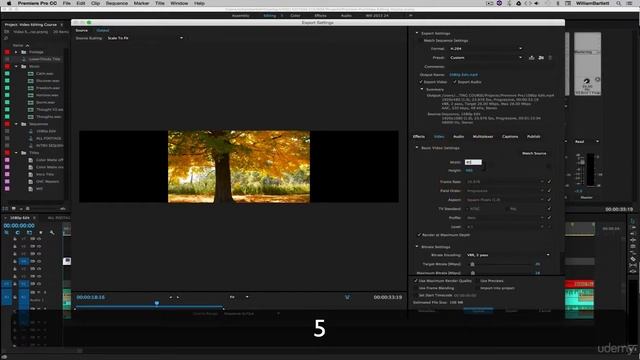Open the Format dropdown
Screen dimensions: 640x360
(x=485, y=49)
